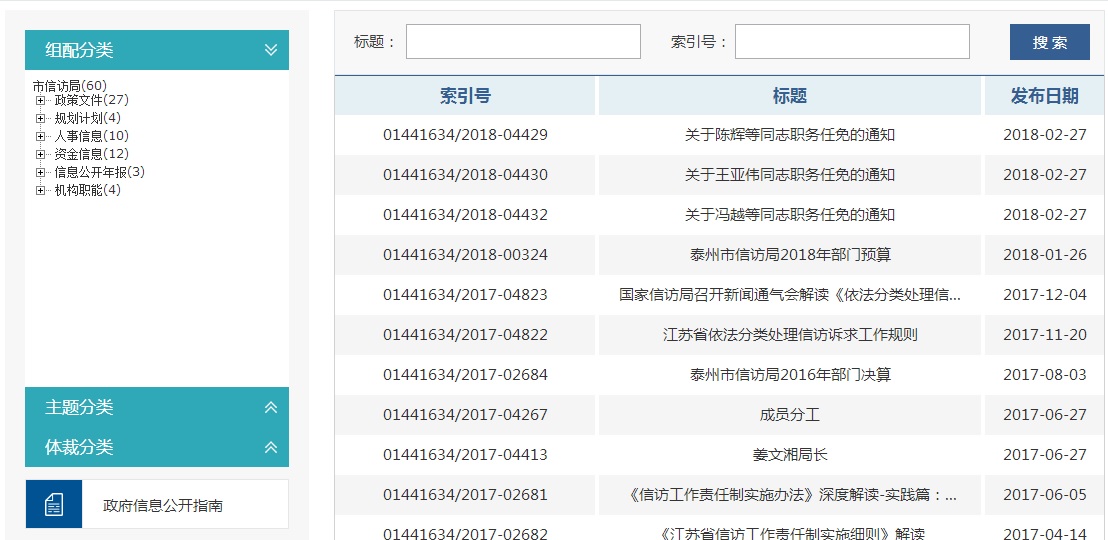Click index number 01441634/2018-00324

[466, 254]
